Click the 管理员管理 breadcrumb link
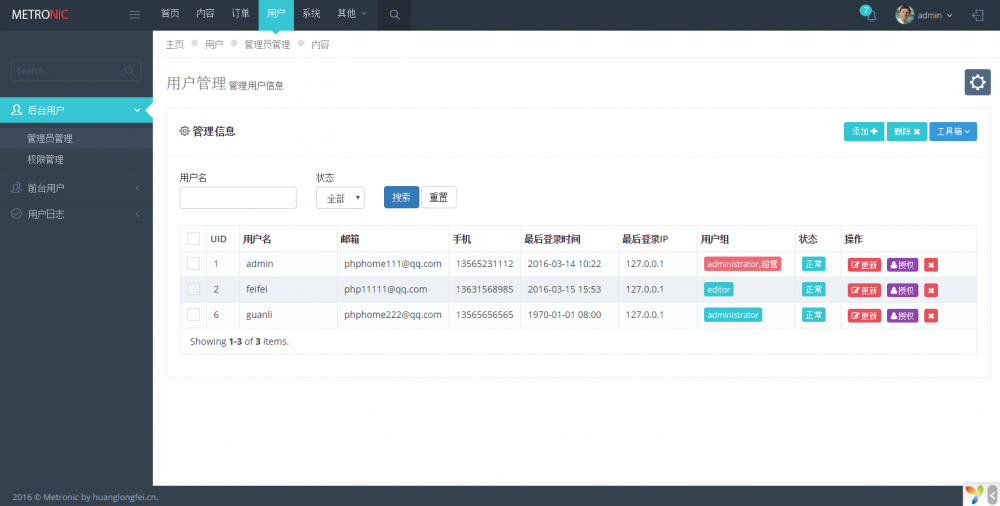This screenshot has width=1000, height=506. click(267, 45)
